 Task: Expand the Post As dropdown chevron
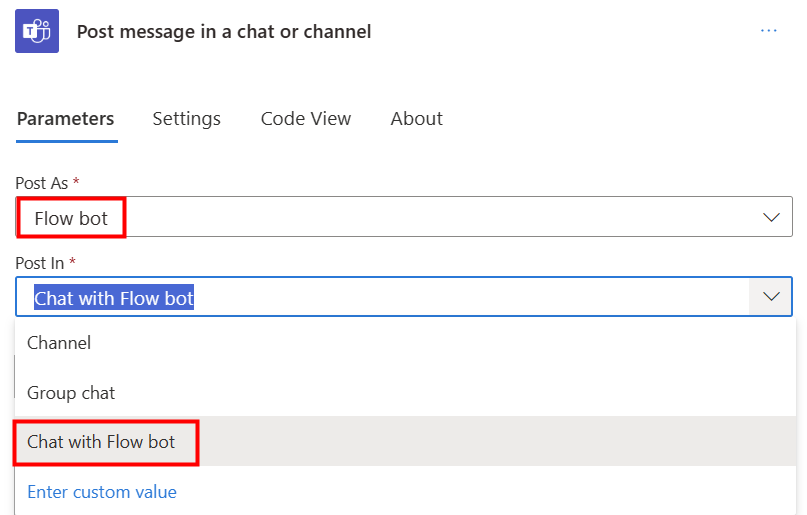pos(770,217)
